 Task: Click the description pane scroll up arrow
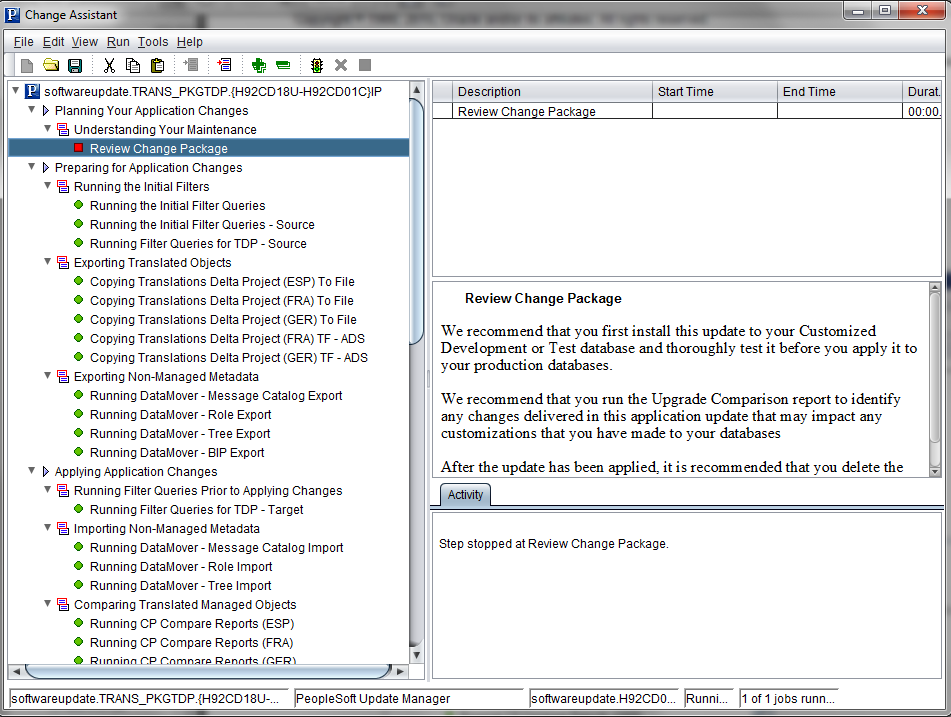pyautogui.click(x=935, y=288)
